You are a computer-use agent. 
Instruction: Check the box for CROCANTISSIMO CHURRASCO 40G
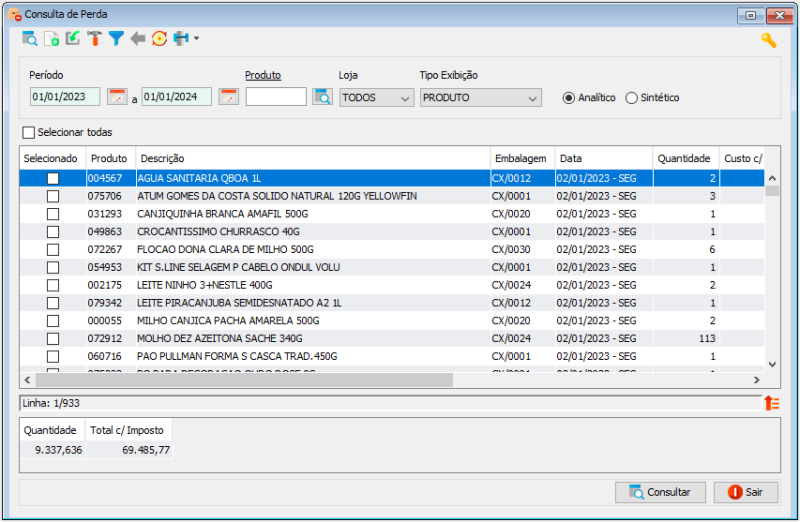click(53, 232)
